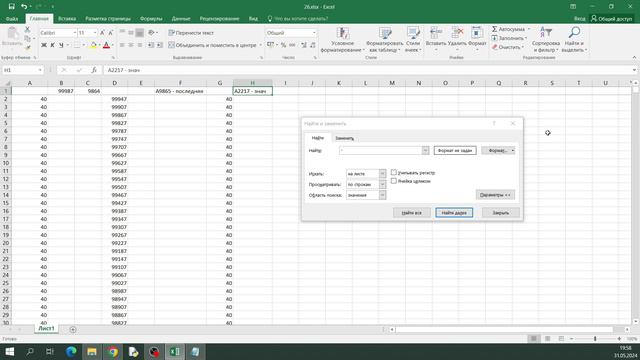Viewport: 640px width, 360px height.
Task: Open the Excel icon in the taskbar
Action: point(175,351)
